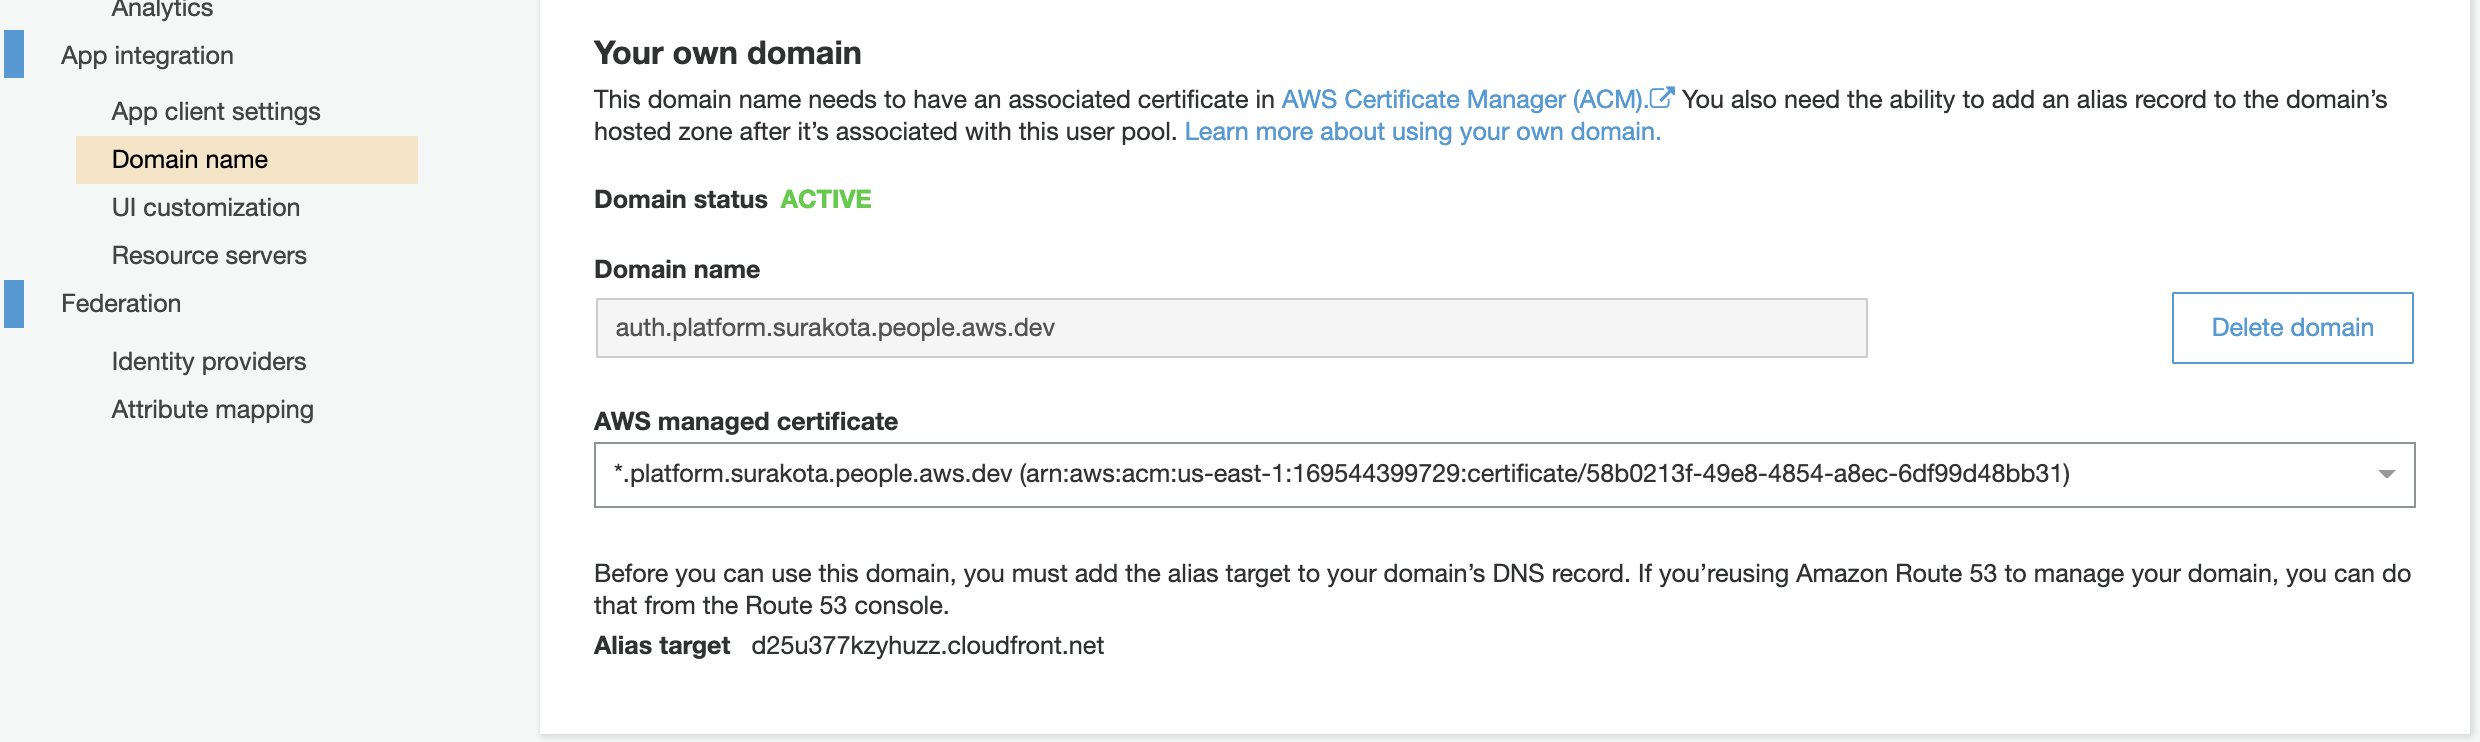Open the ACM external link icon

pyautogui.click(x=1661, y=98)
